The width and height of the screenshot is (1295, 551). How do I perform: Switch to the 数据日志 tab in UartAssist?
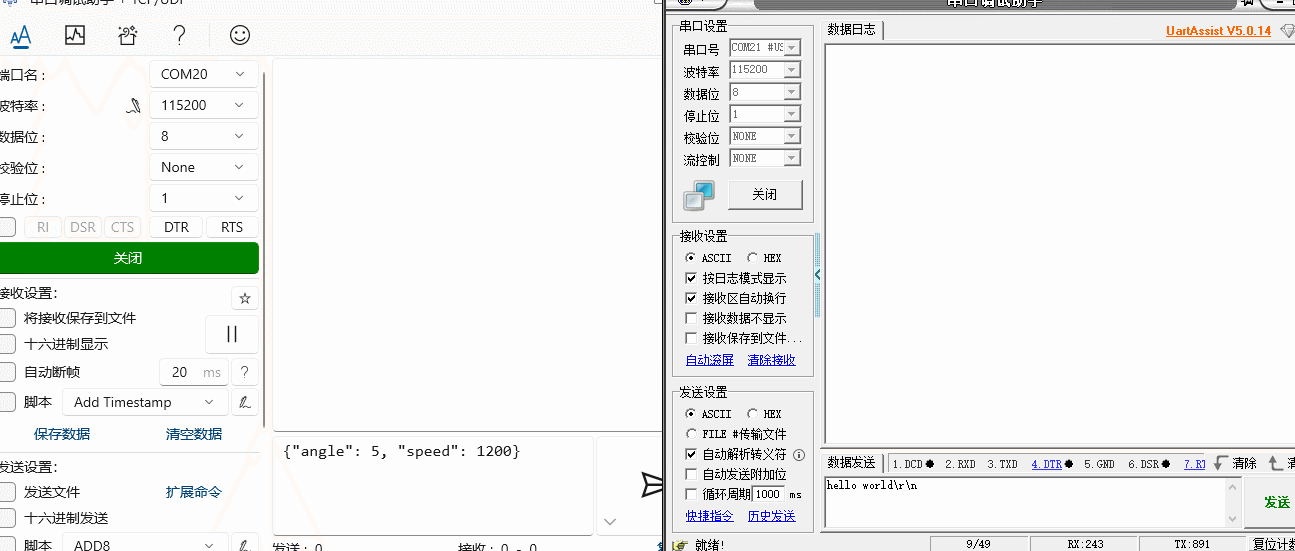click(x=851, y=30)
